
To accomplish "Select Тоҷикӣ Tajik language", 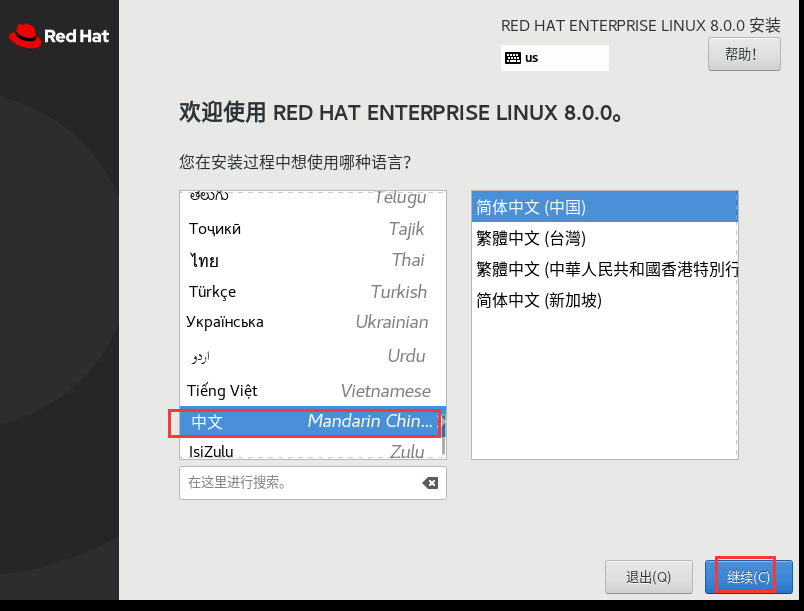I will click(x=313, y=229).
